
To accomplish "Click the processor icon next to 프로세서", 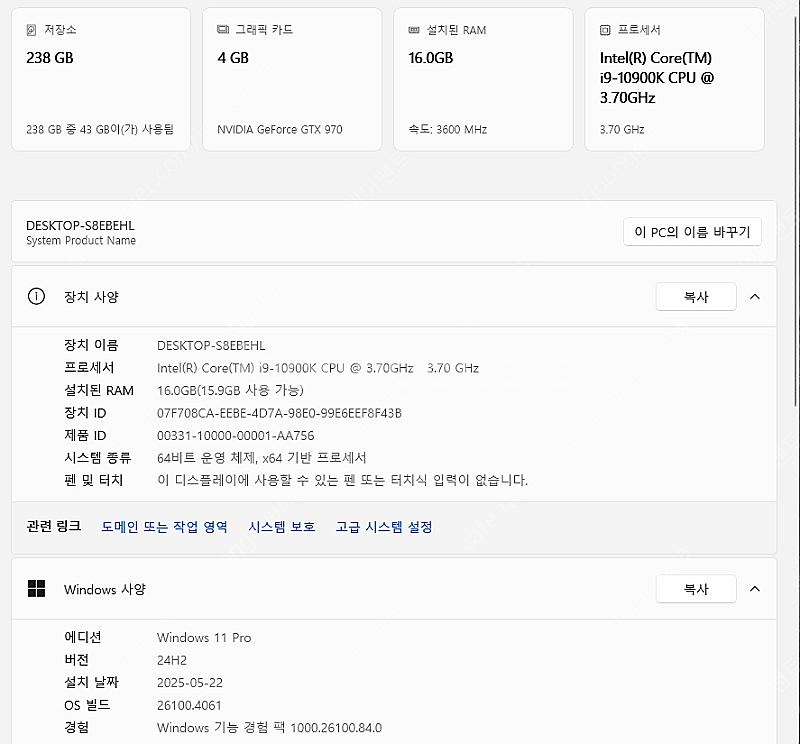I will 605,30.
